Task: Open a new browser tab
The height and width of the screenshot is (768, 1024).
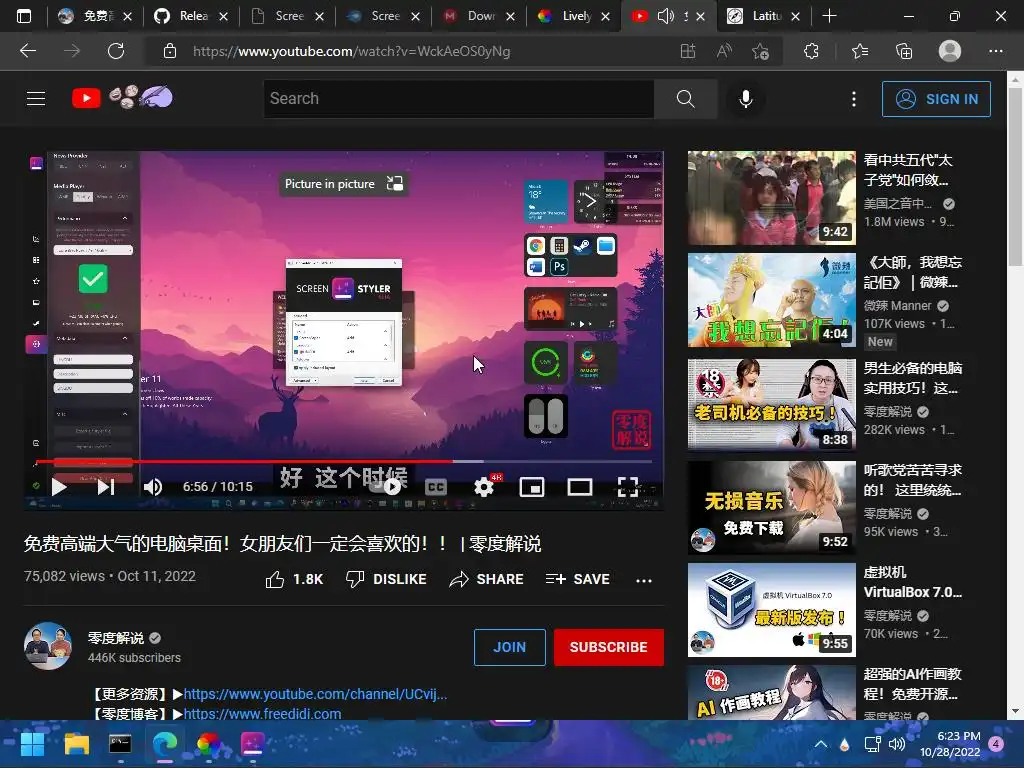Action: pos(829,16)
